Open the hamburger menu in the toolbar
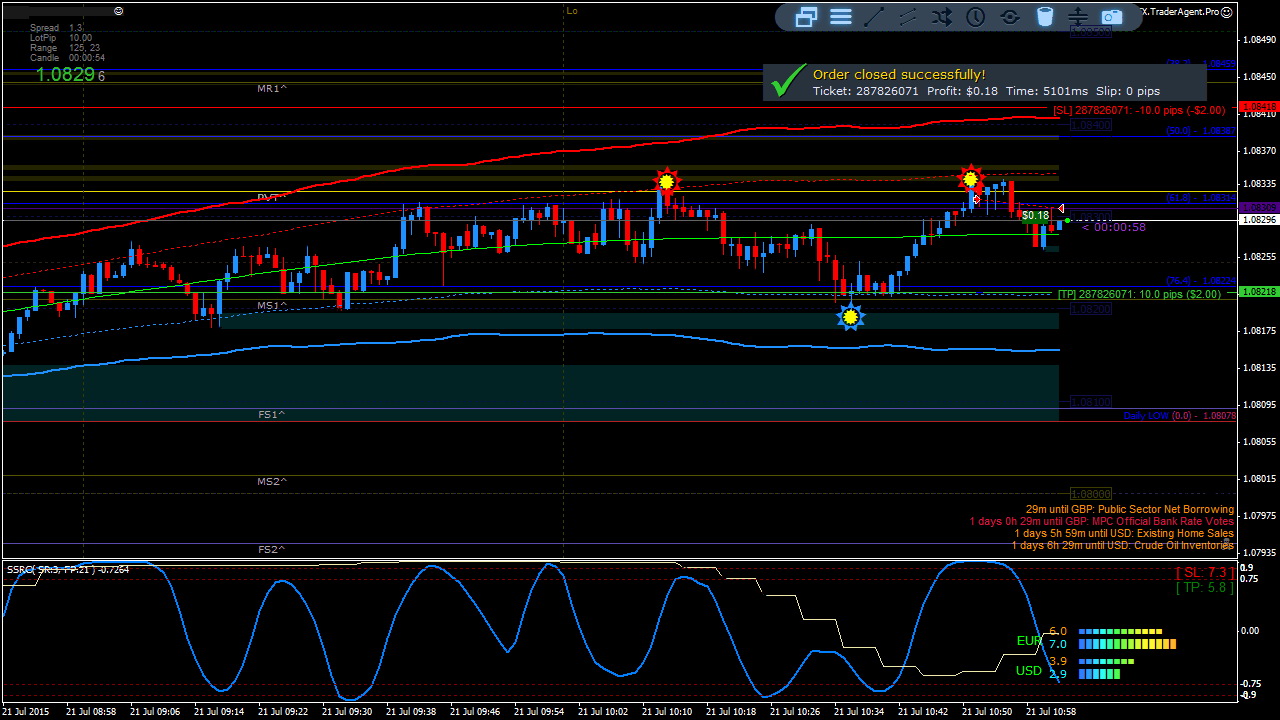1280x720 pixels. (x=841, y=16)
